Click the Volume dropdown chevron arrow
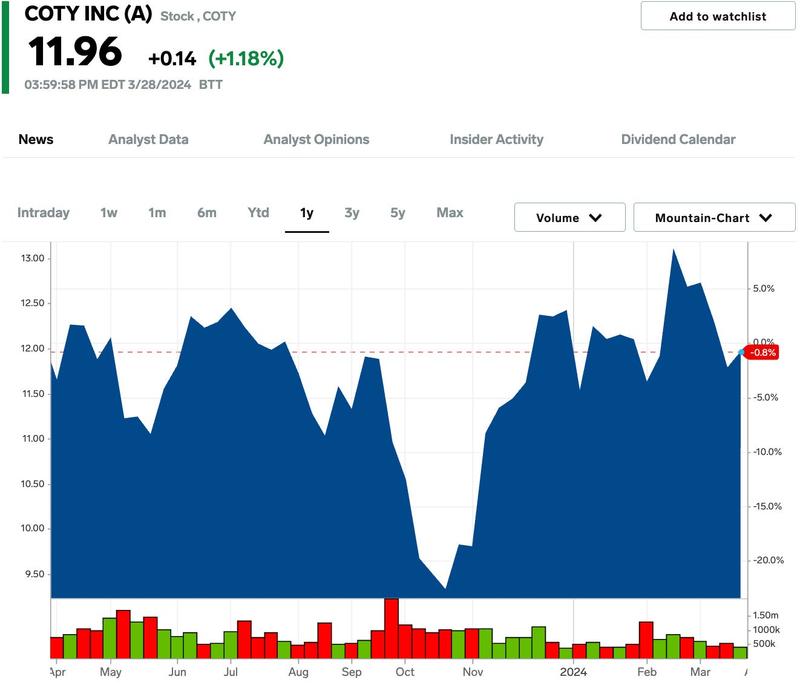Viewport: 800px width, 697px height. pyautogui.click(x=595, y=218)
